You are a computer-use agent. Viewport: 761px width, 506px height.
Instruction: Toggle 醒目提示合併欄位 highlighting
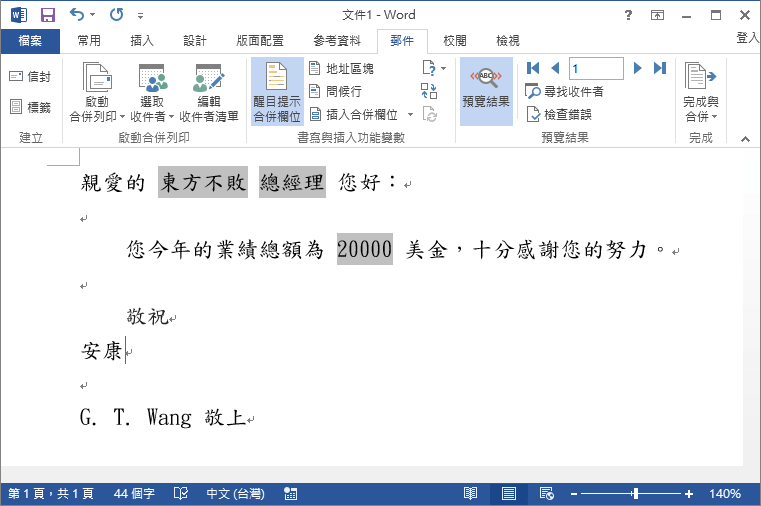coord(277,92)
